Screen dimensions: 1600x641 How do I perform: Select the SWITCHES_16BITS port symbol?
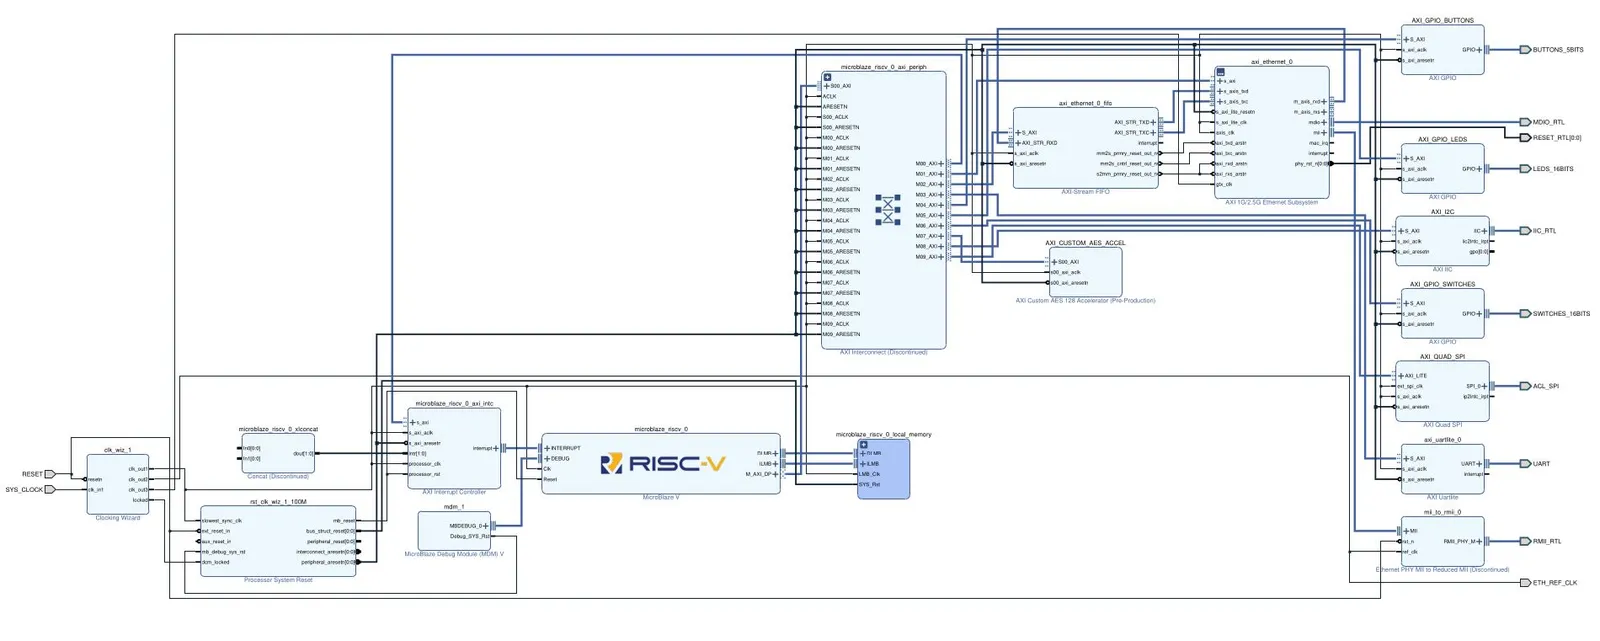click(x=1525, y=314)
